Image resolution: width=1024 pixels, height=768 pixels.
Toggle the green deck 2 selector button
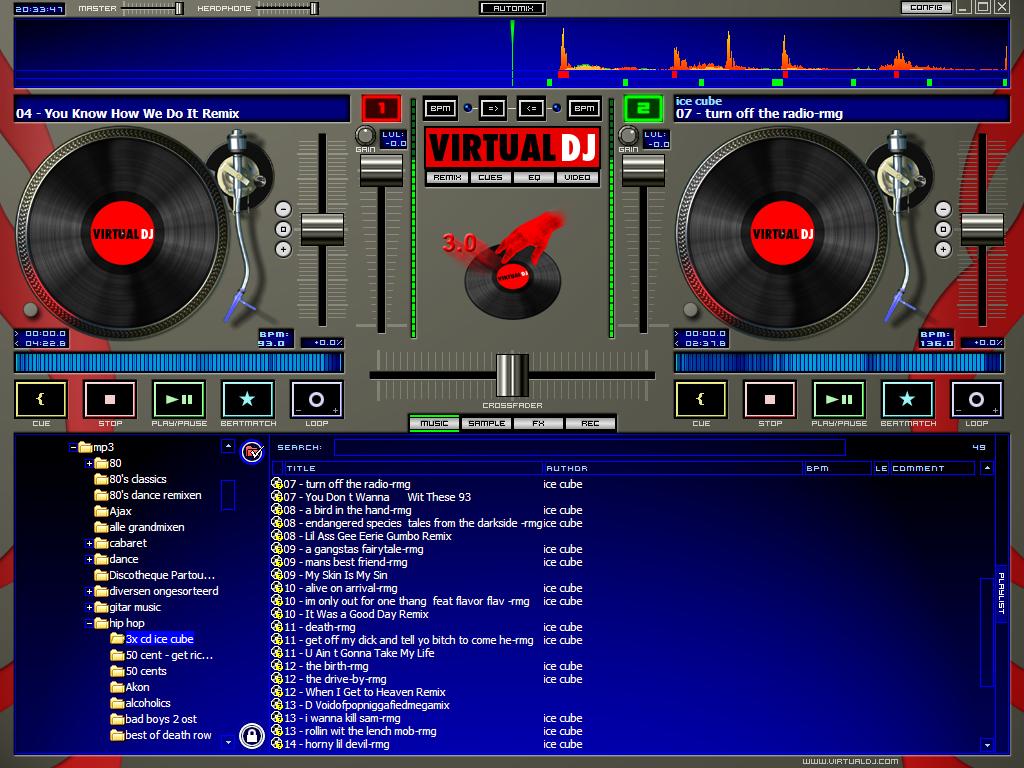(643, 108)
